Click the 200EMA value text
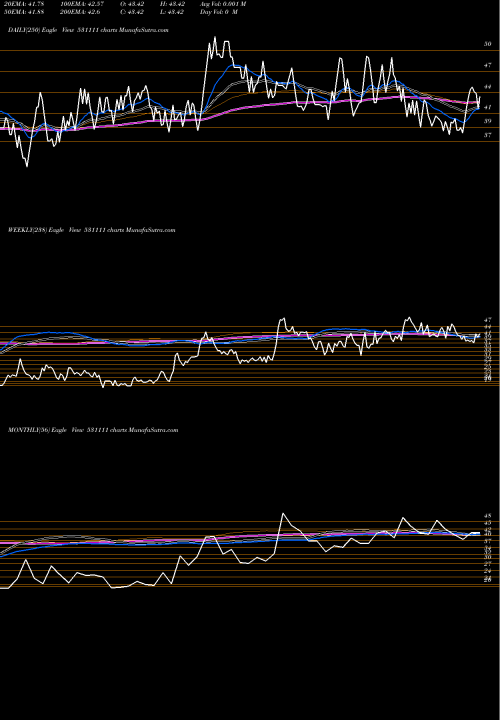This screenshot has width=500, height=720. pyautogui.click(x=79, y=12)
